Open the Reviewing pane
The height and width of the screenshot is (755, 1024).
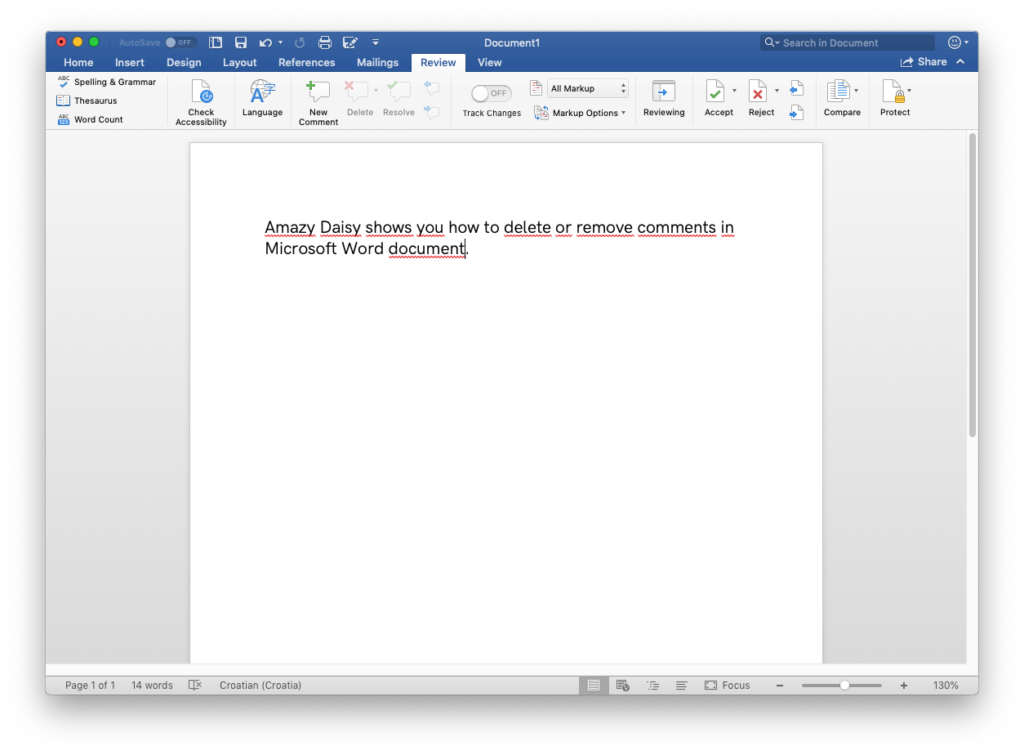(x=663, y=93)
